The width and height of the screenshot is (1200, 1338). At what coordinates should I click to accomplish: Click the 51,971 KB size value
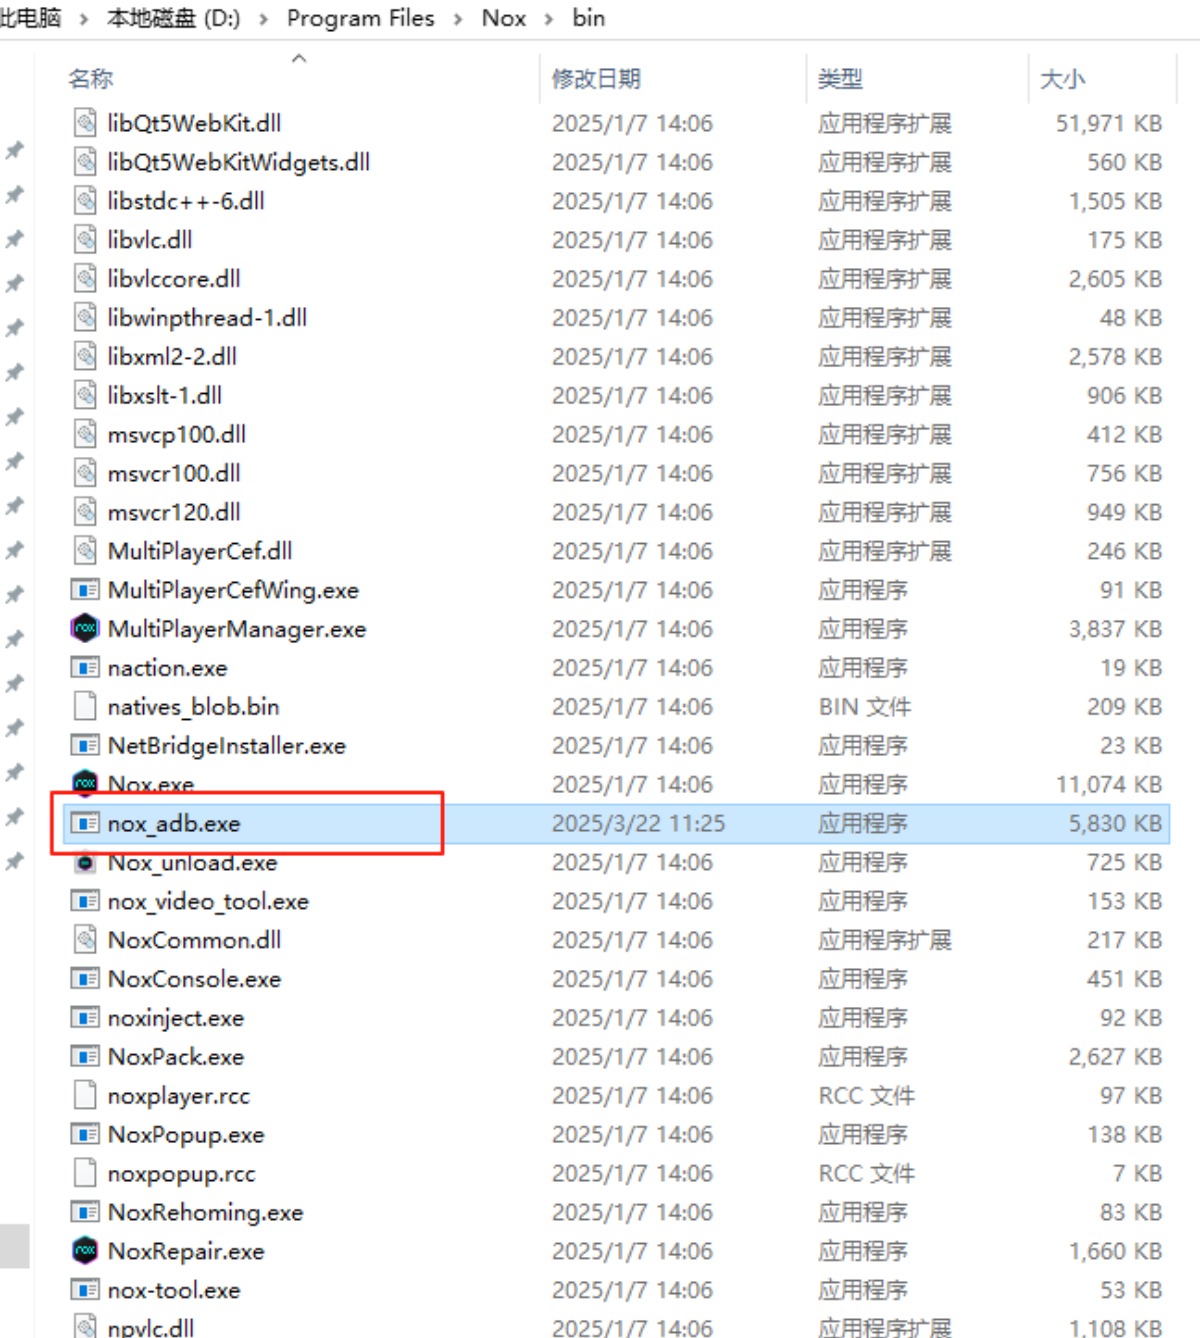point(1109,124)
